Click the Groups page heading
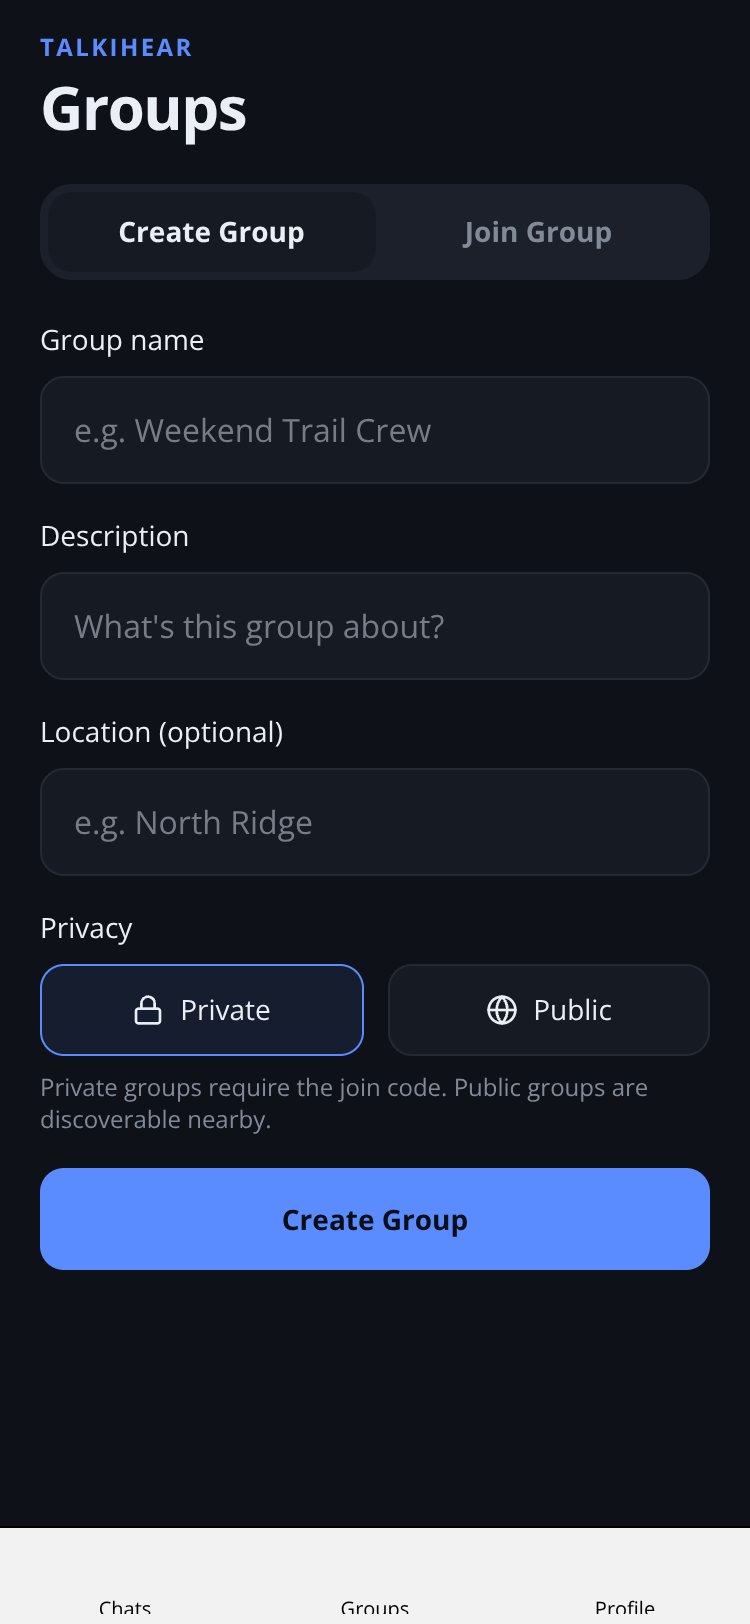 click(144, 108)
